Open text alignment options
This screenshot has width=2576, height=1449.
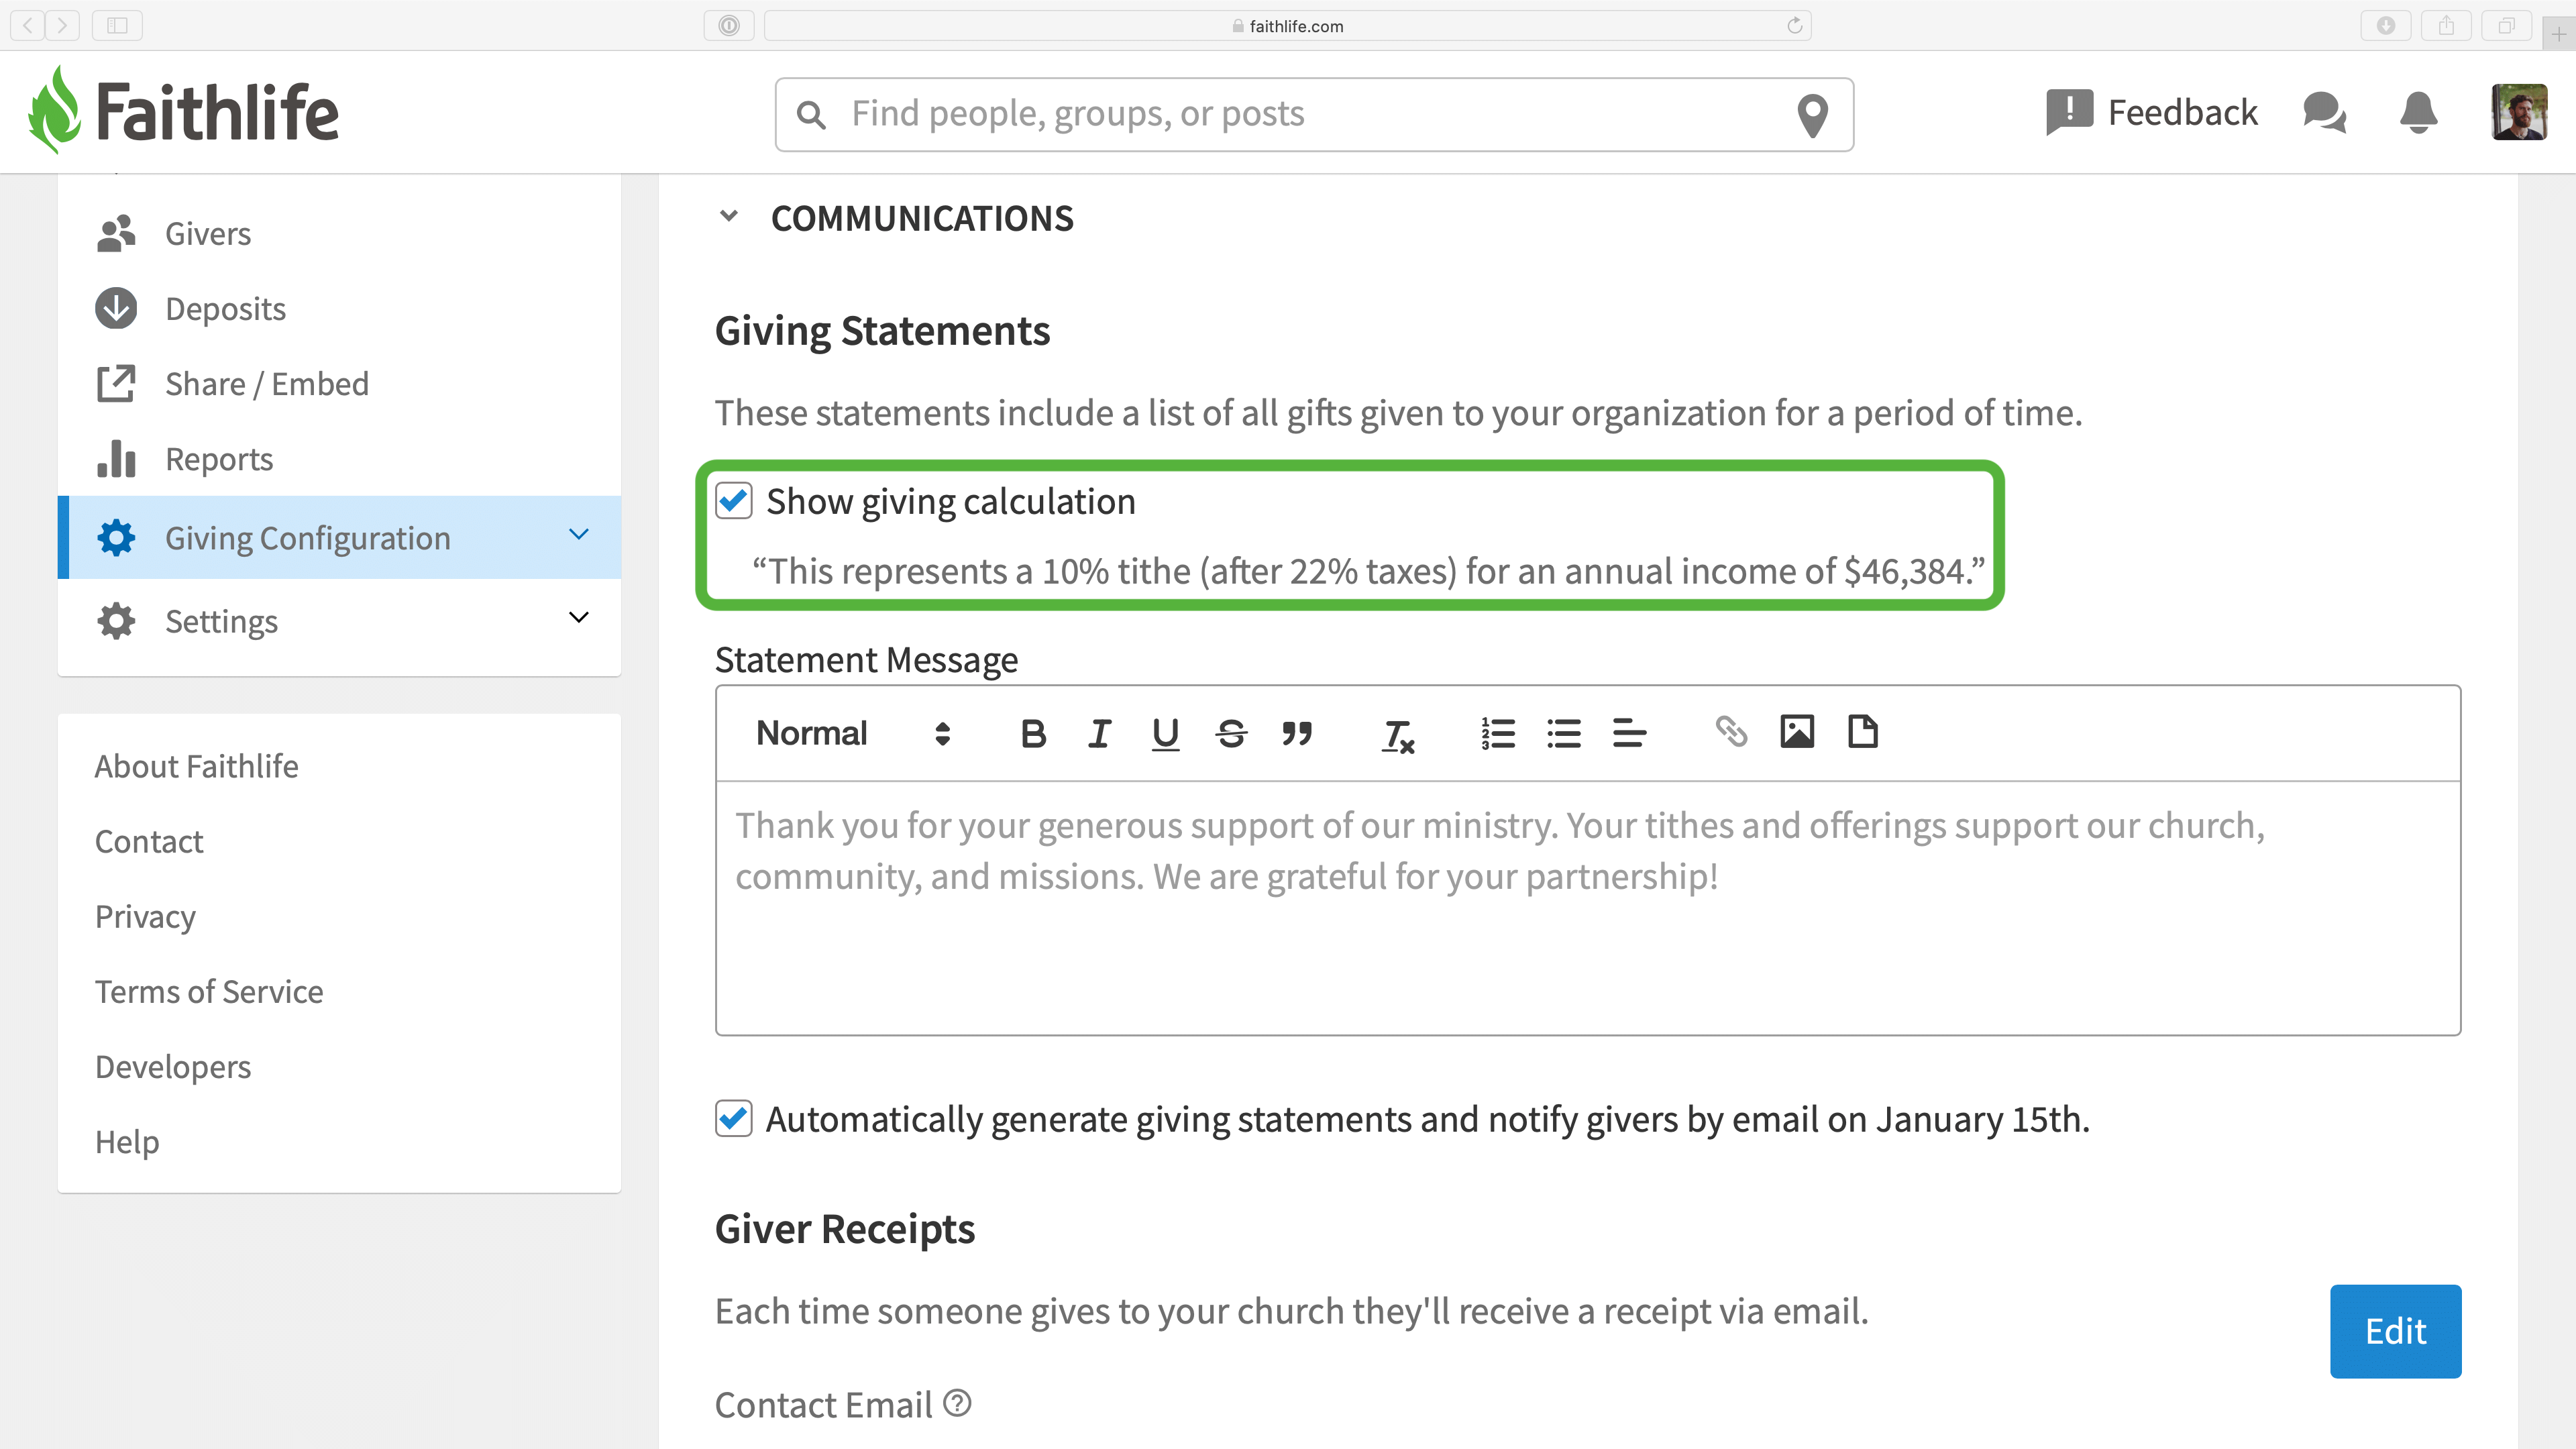1629,733
